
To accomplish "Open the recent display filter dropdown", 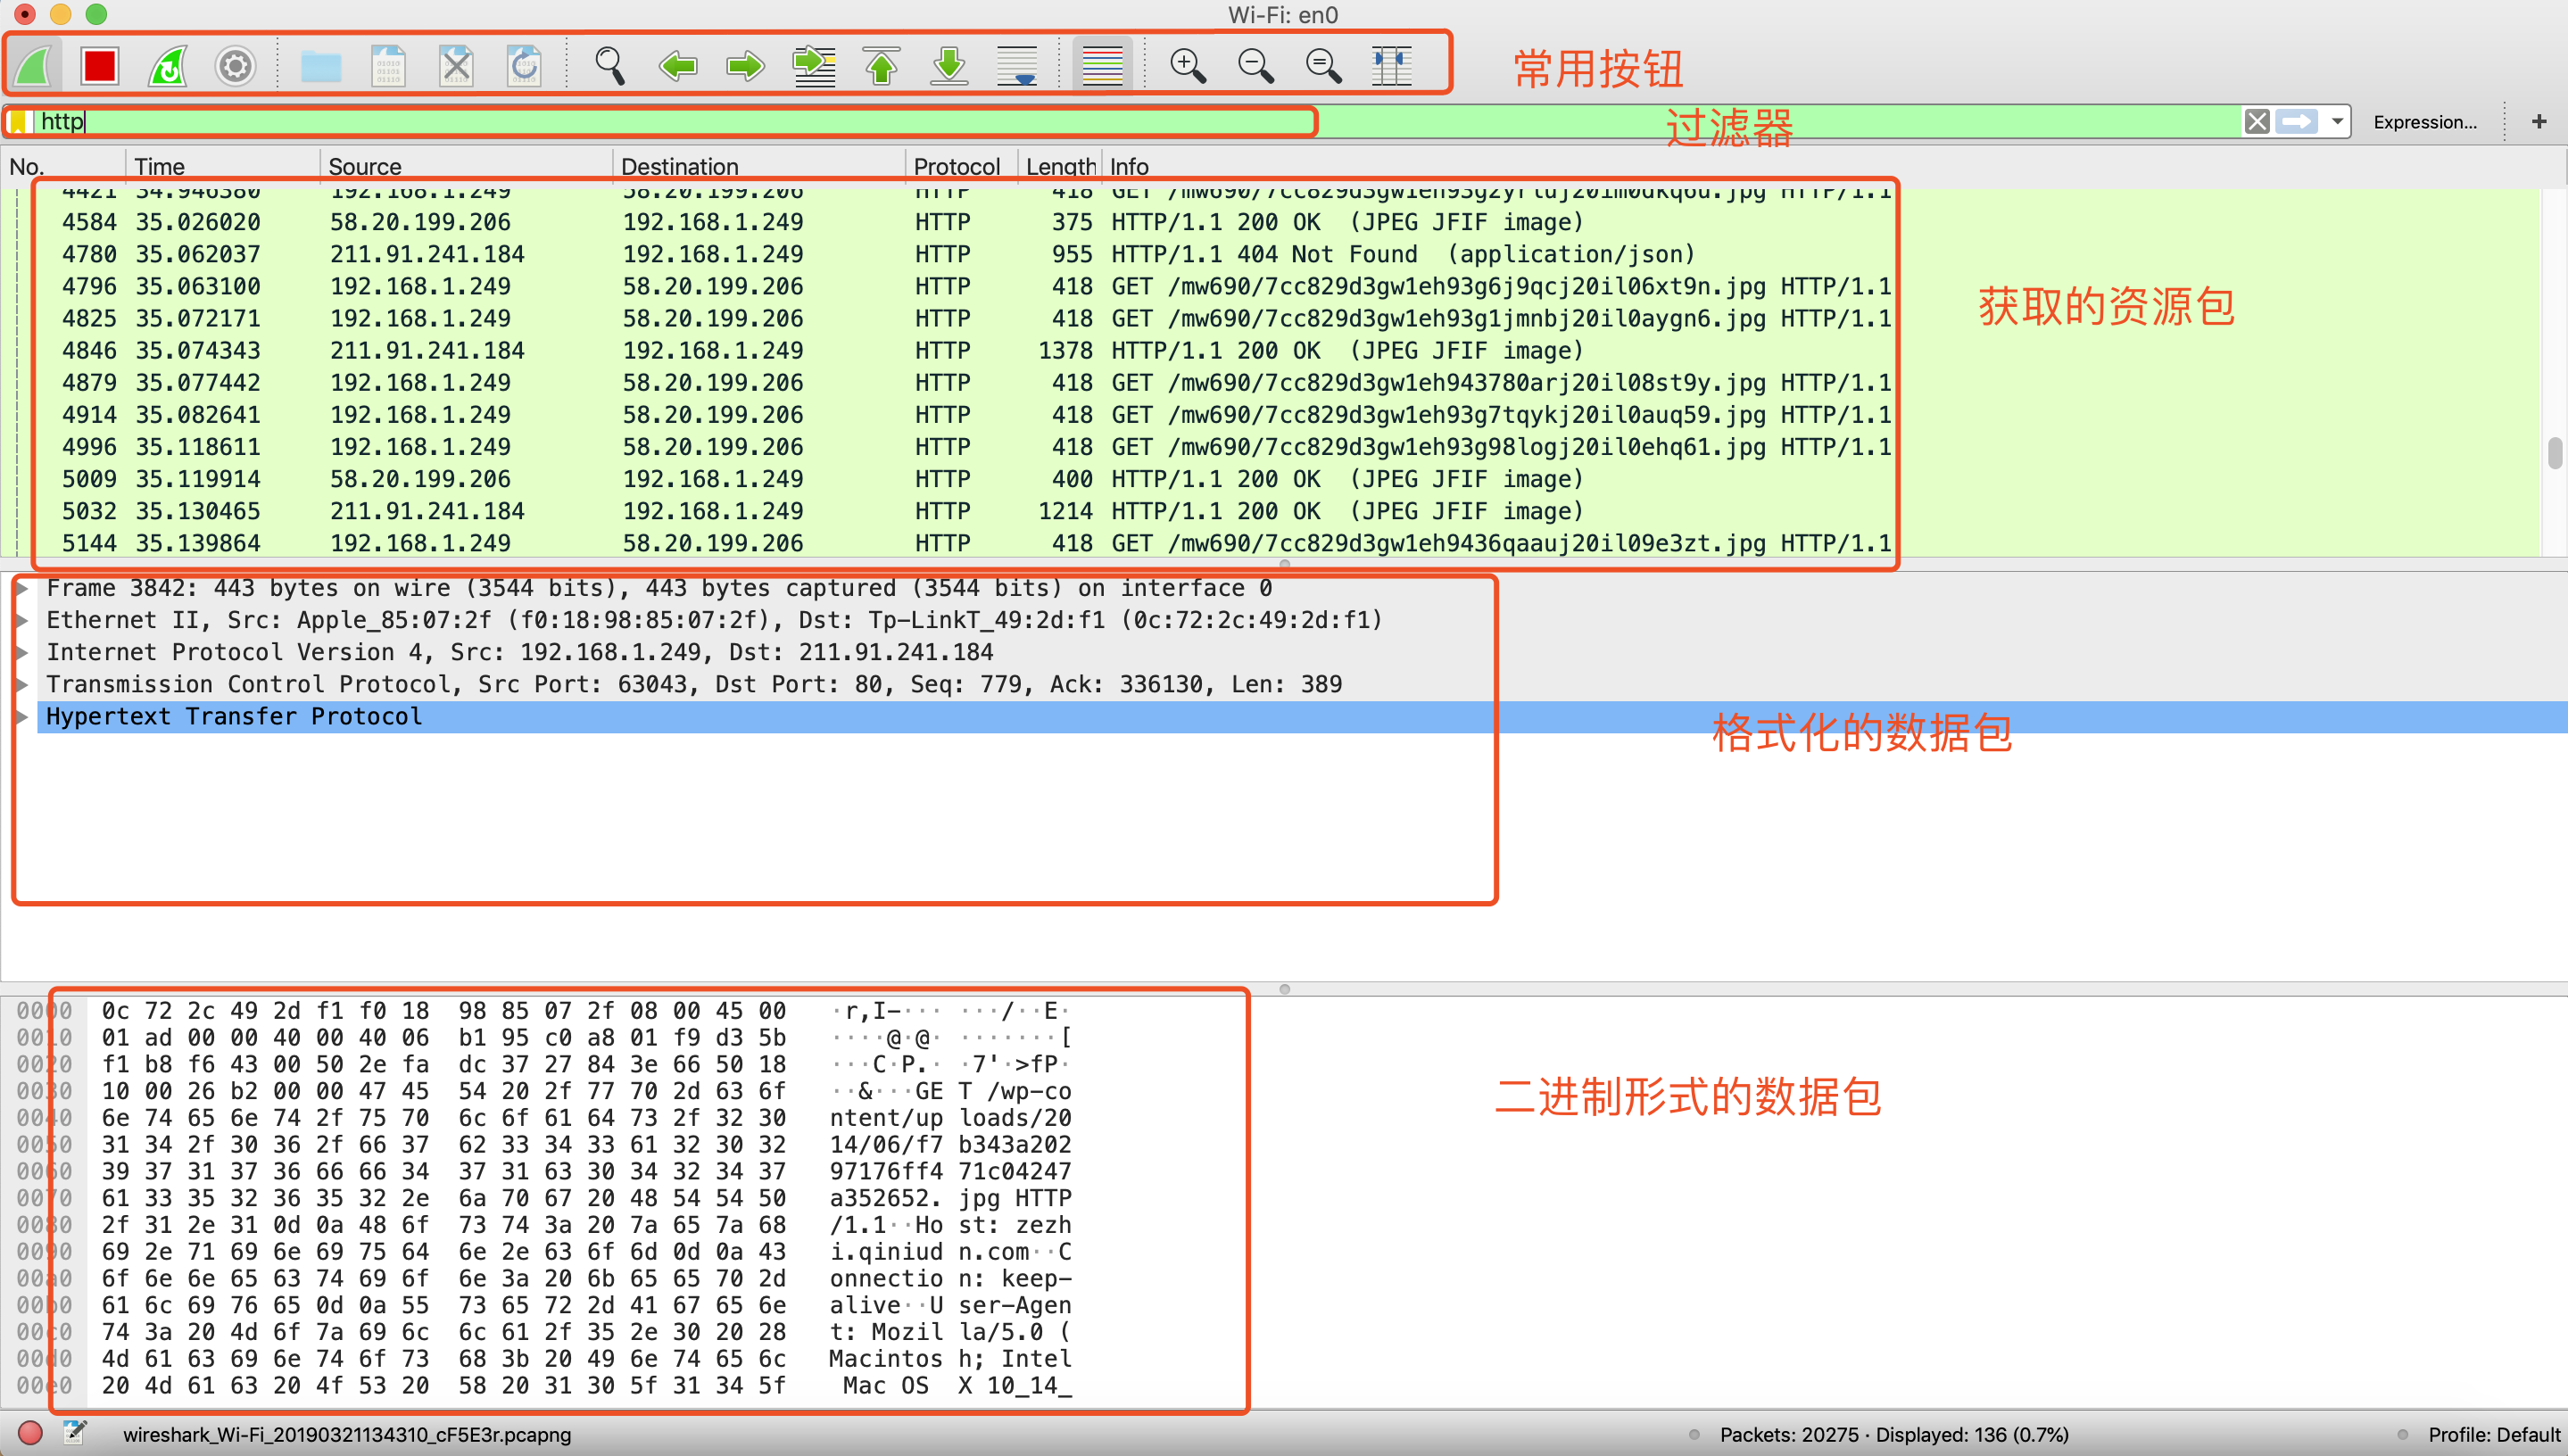I will pos(2337,122).
